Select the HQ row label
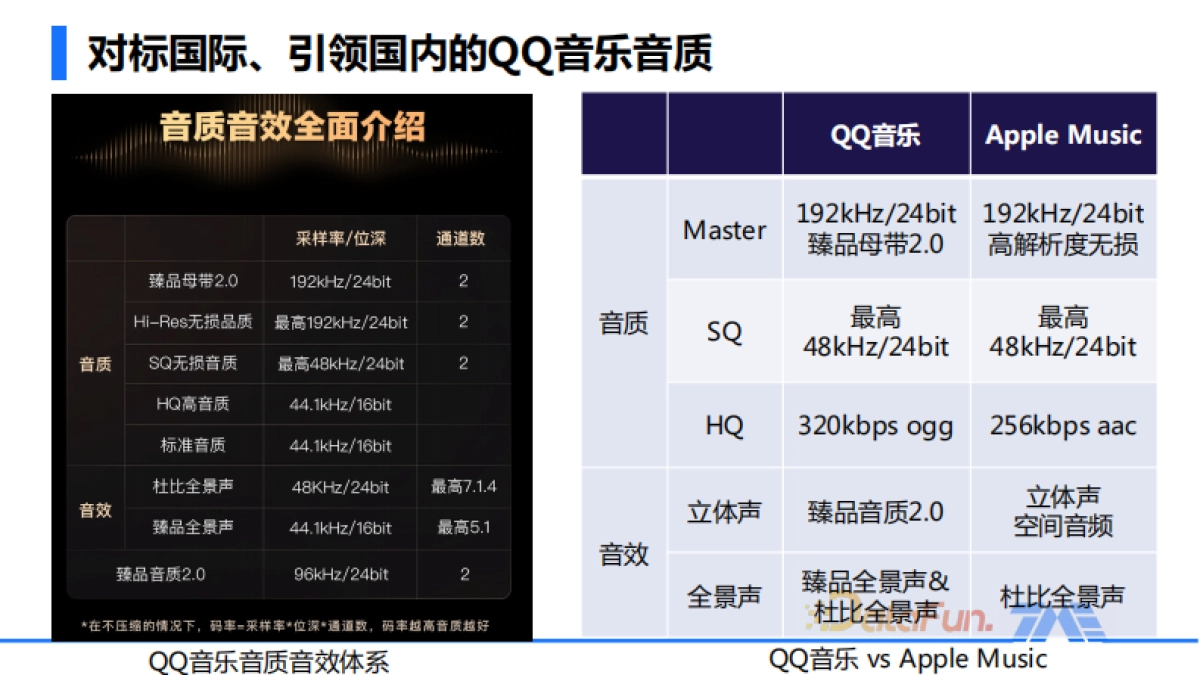 (723, 425)
